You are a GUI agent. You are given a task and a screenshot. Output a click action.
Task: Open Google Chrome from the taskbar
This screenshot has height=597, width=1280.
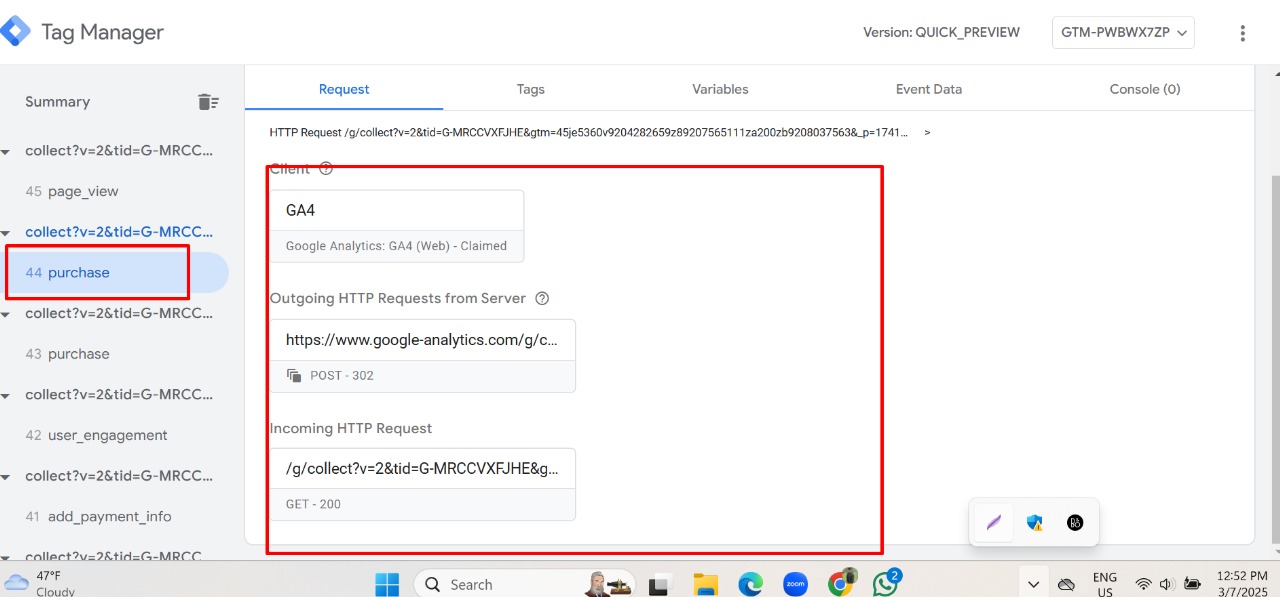(841, 584)
